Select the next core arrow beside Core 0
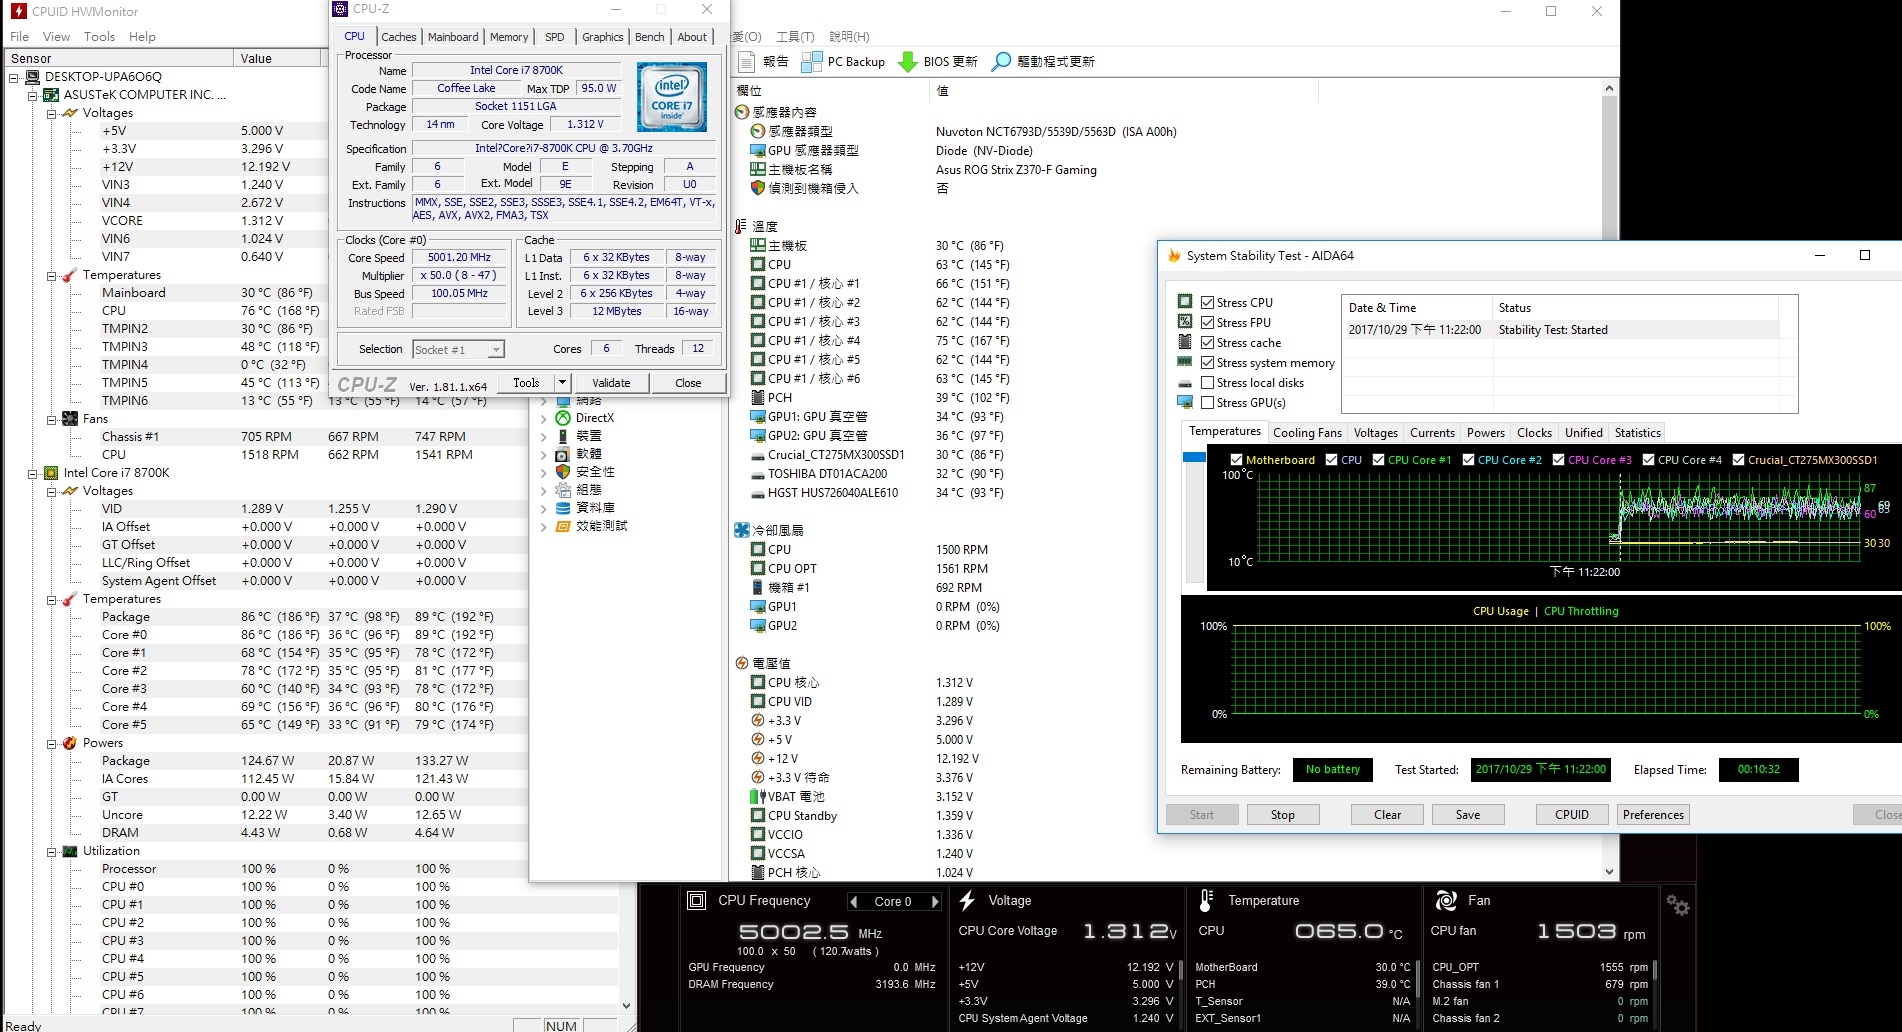The image size is (1902, 1032). pos(935,901)
